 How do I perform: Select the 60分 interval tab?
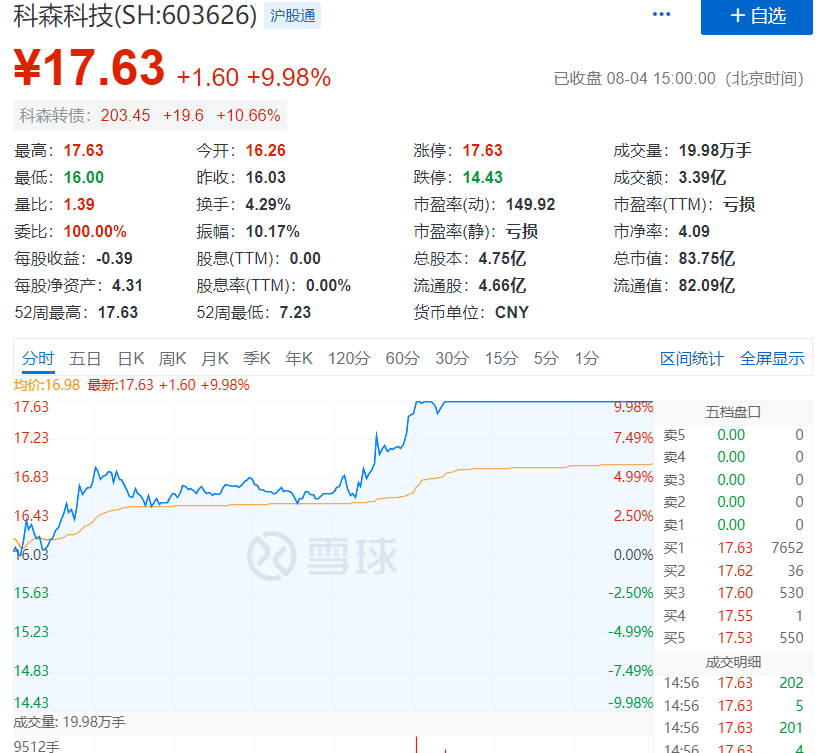pyautogui.click(x=402, y=358)
